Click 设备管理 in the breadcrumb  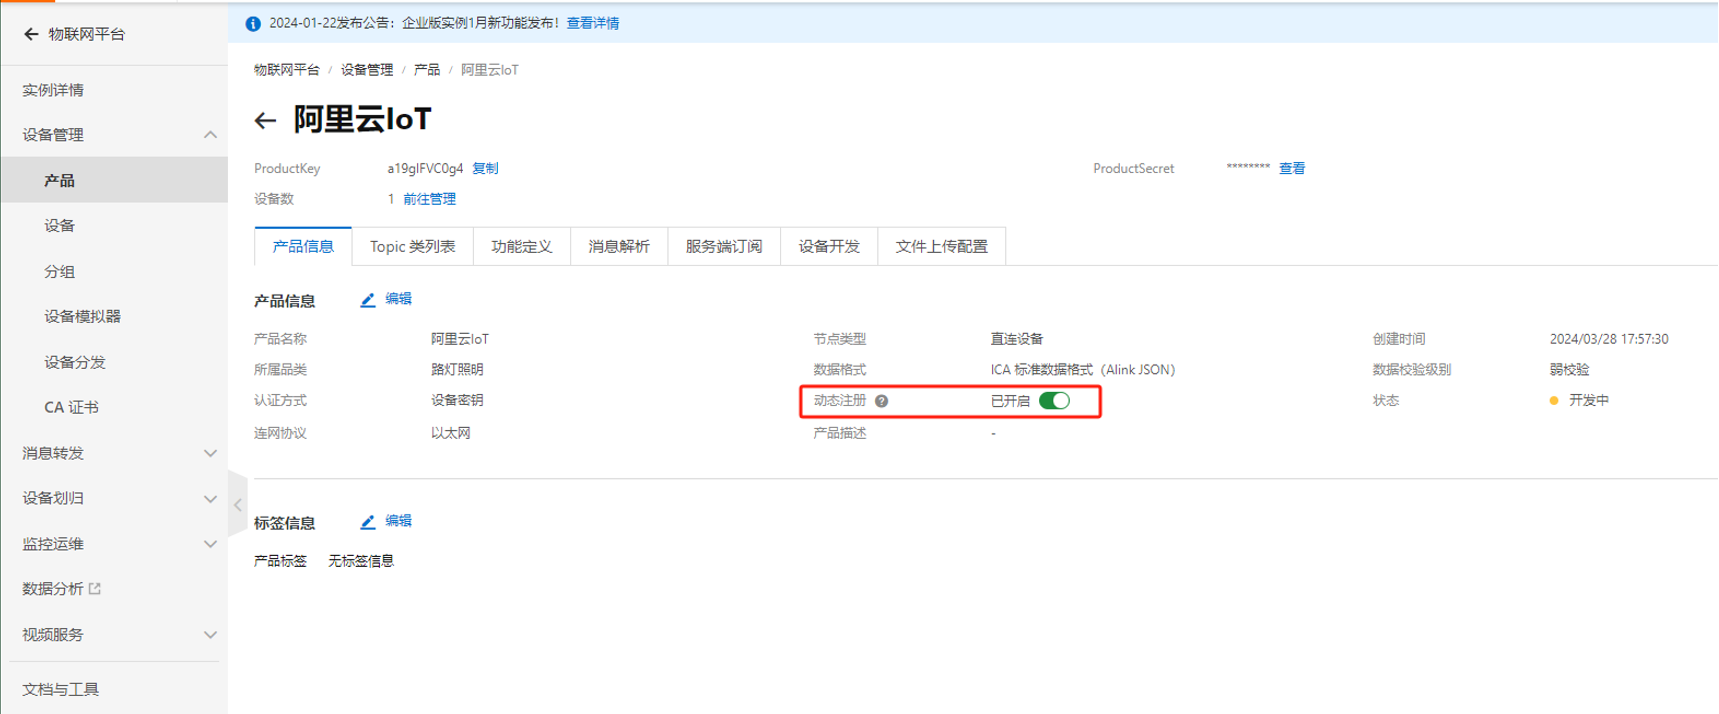click(367, 70)
